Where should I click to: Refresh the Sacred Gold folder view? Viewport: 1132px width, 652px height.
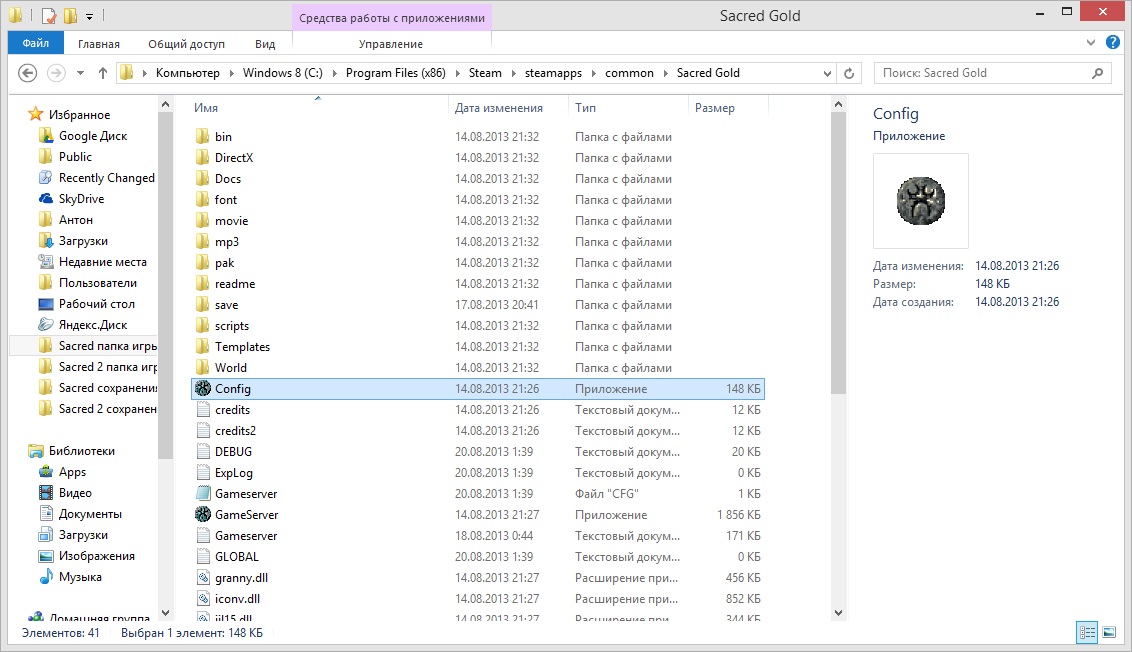849,73
